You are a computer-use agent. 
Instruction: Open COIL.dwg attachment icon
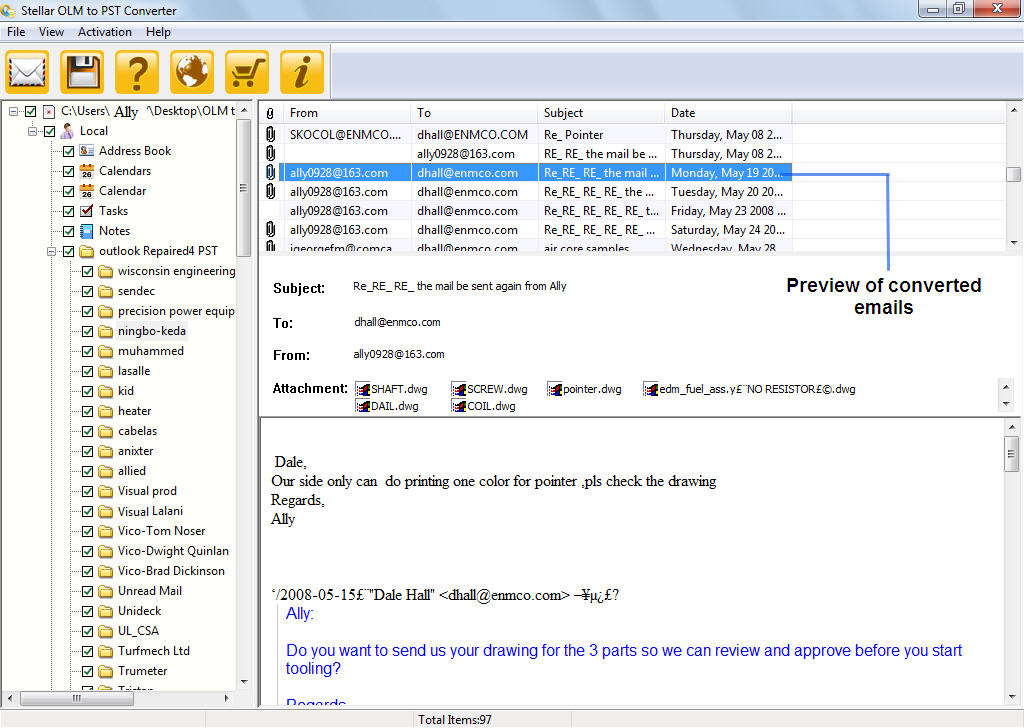click(x=458, y=406)
